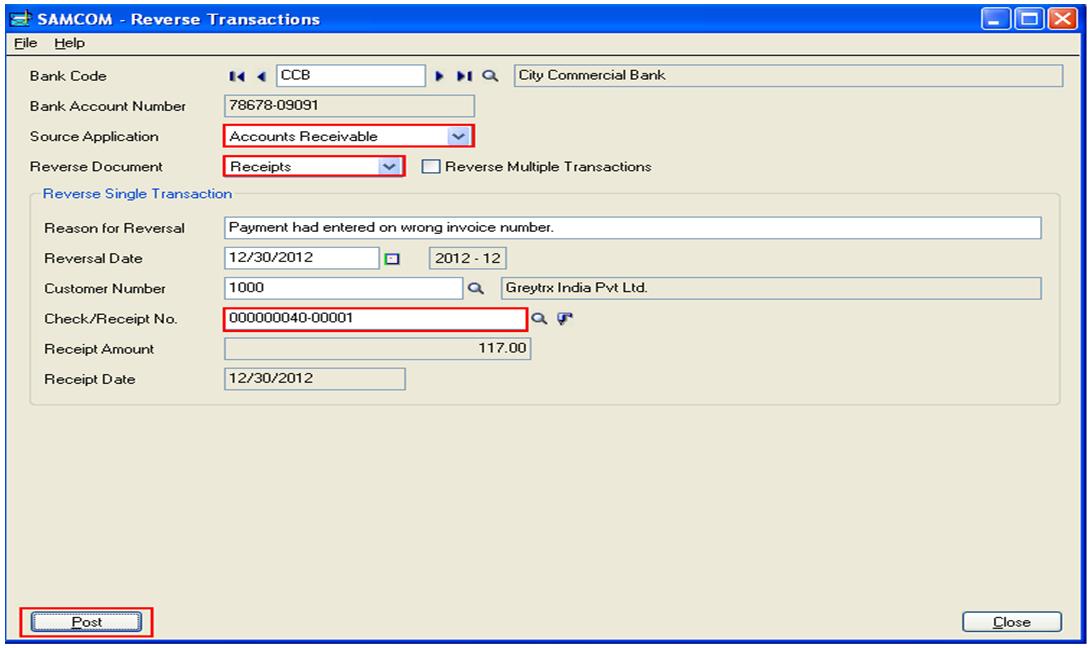This screenshot has height=648, width=1091.
Task: Click the Reverse Document label
Action: coord(96,167)
